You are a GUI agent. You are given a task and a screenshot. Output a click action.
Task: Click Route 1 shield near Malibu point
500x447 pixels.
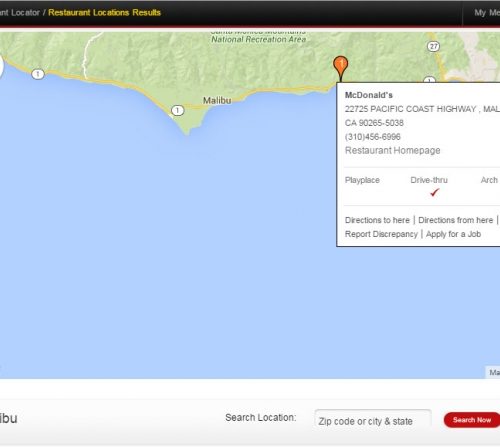(x=177, y=110)
